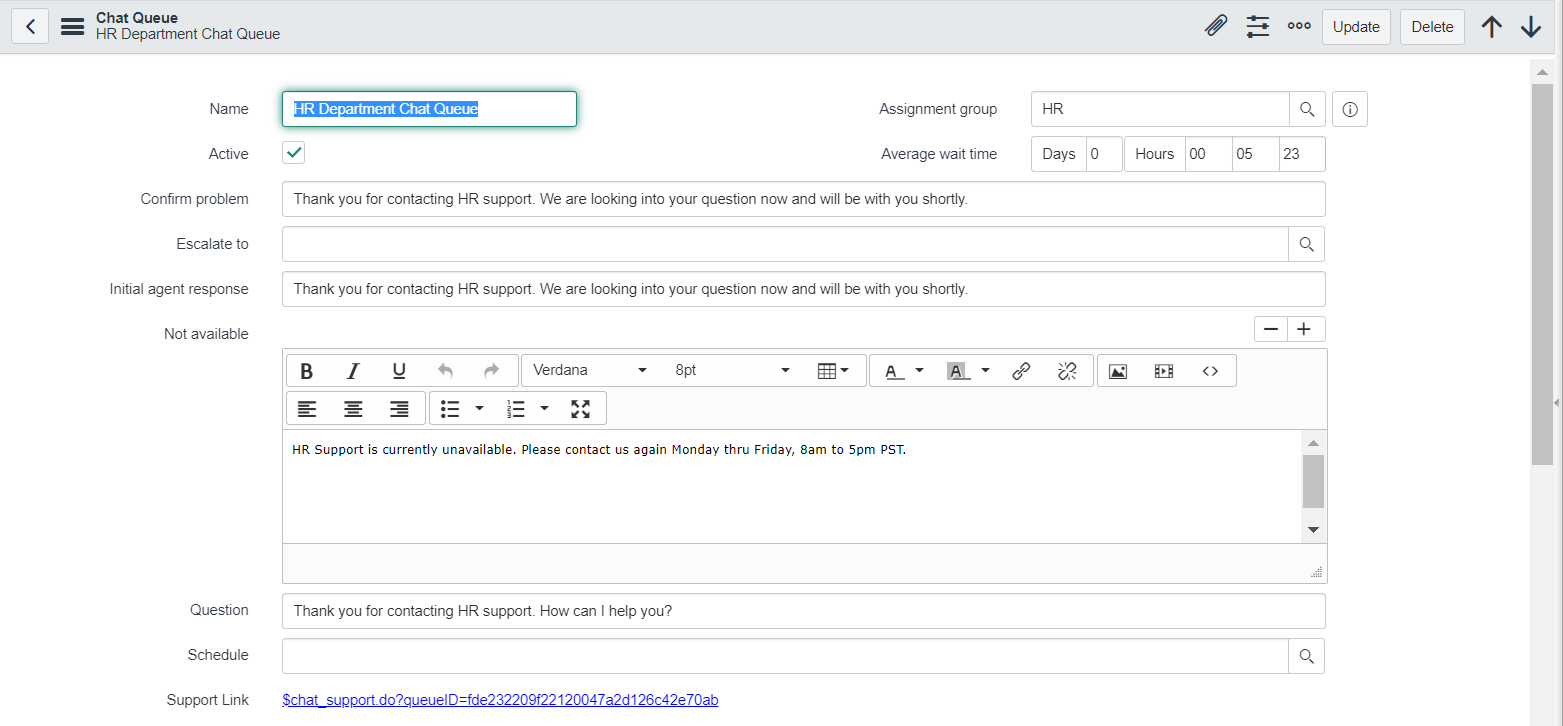
Task: Look up Assignment group with magnifier
Action: (1307, 109)
